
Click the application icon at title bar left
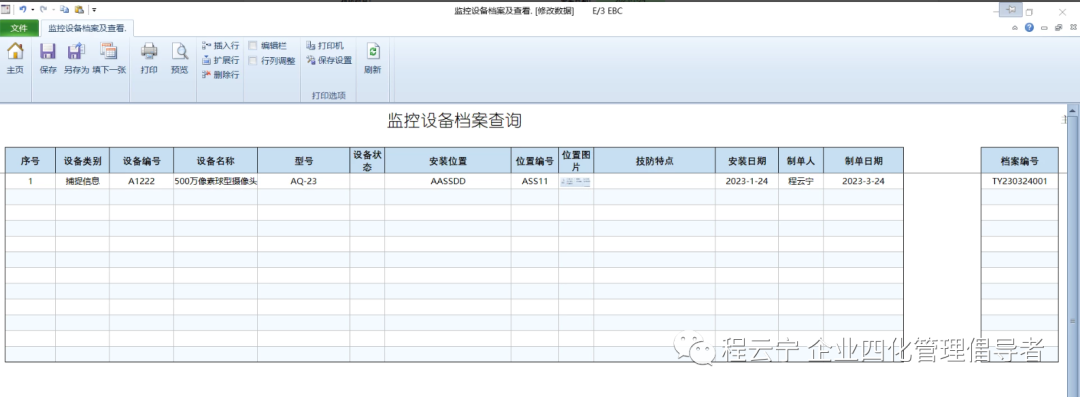(x=6, y=10)
